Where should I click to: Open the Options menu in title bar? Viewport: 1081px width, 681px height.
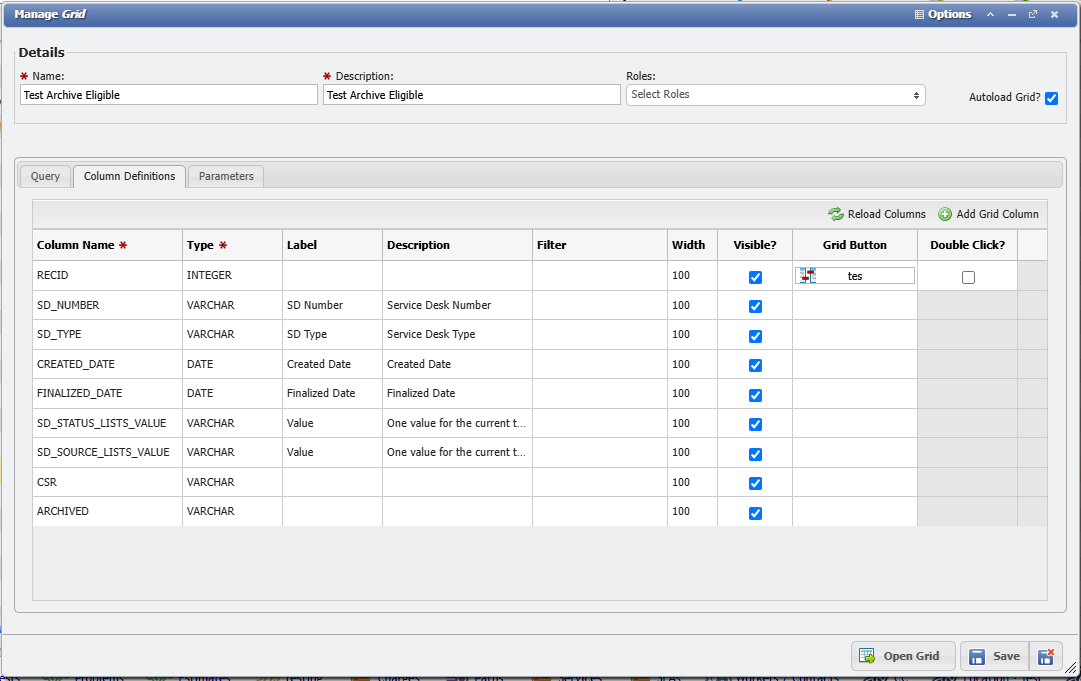point(942,15)
